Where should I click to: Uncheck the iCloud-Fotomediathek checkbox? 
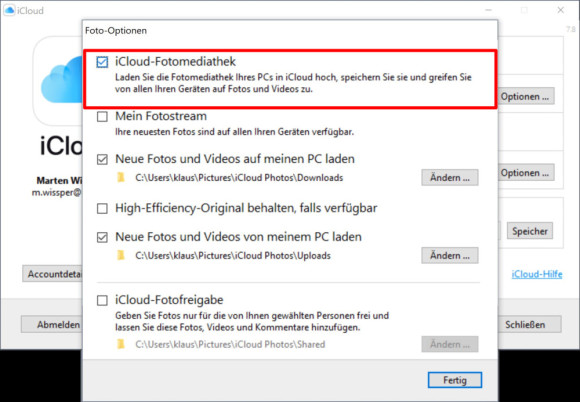102,62
